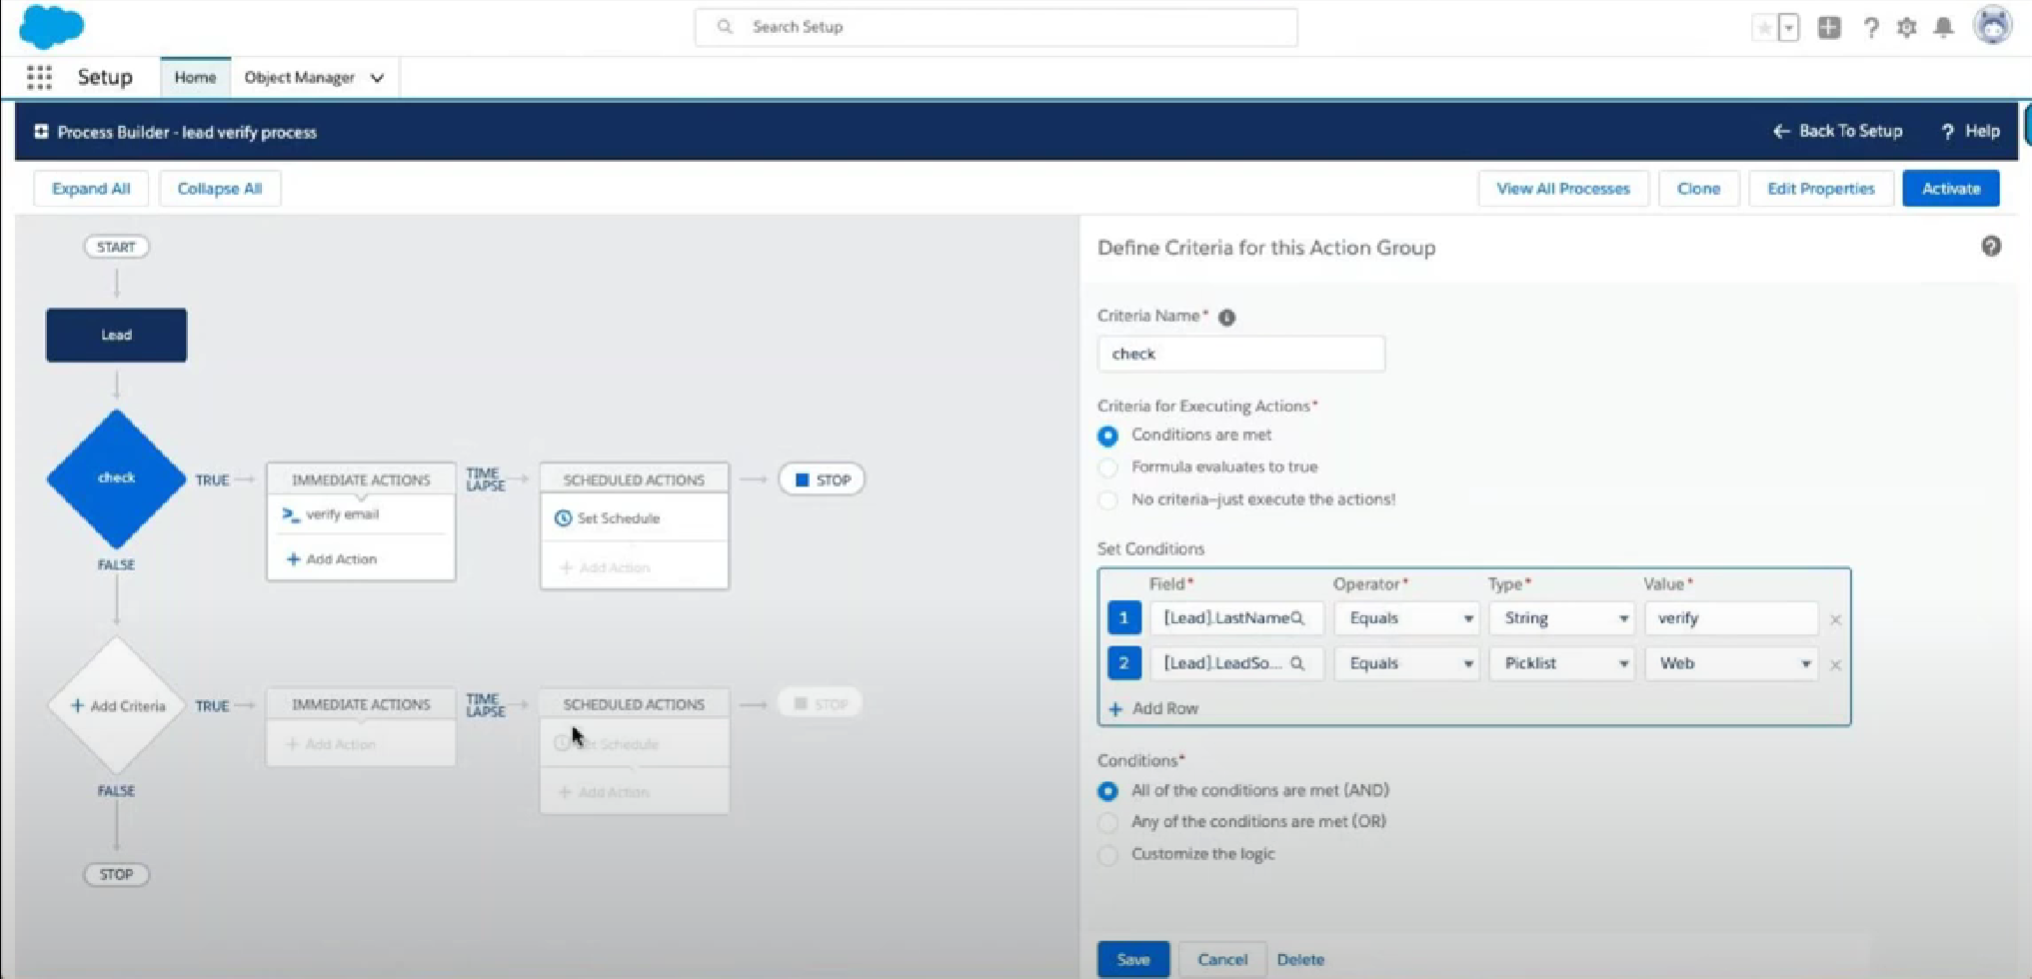Expand the Object Manager chevron menu

click(377, 78)
